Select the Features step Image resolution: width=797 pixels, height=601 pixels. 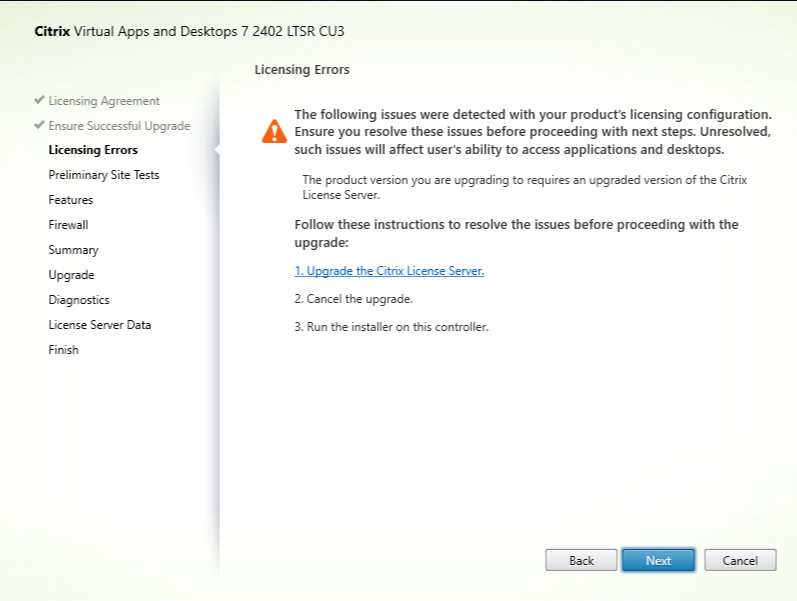pos(71,200)
